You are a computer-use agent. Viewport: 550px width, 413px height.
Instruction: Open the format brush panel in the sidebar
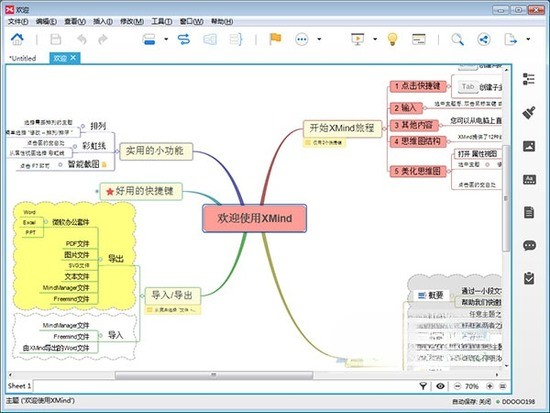529,113
